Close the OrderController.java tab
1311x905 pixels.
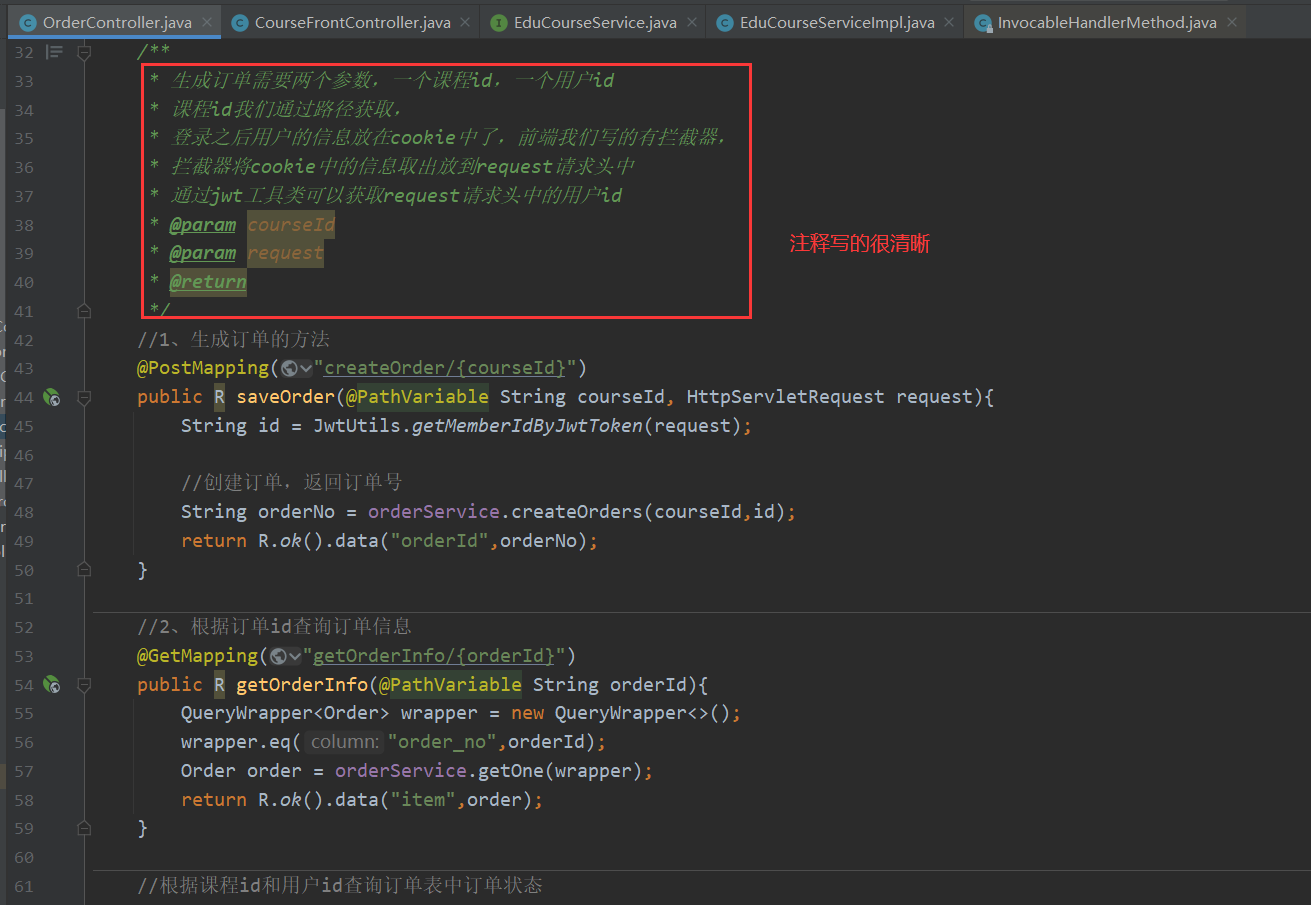208,22
